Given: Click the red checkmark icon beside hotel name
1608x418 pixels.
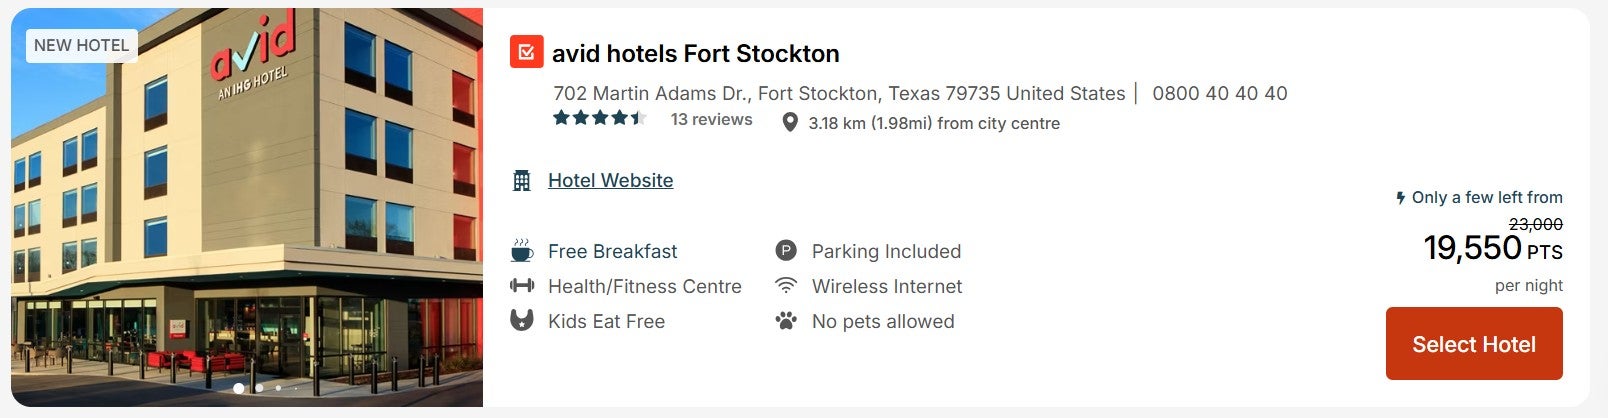Looking at the screenshot, I should pyautogui.click(x=526, y=52).
